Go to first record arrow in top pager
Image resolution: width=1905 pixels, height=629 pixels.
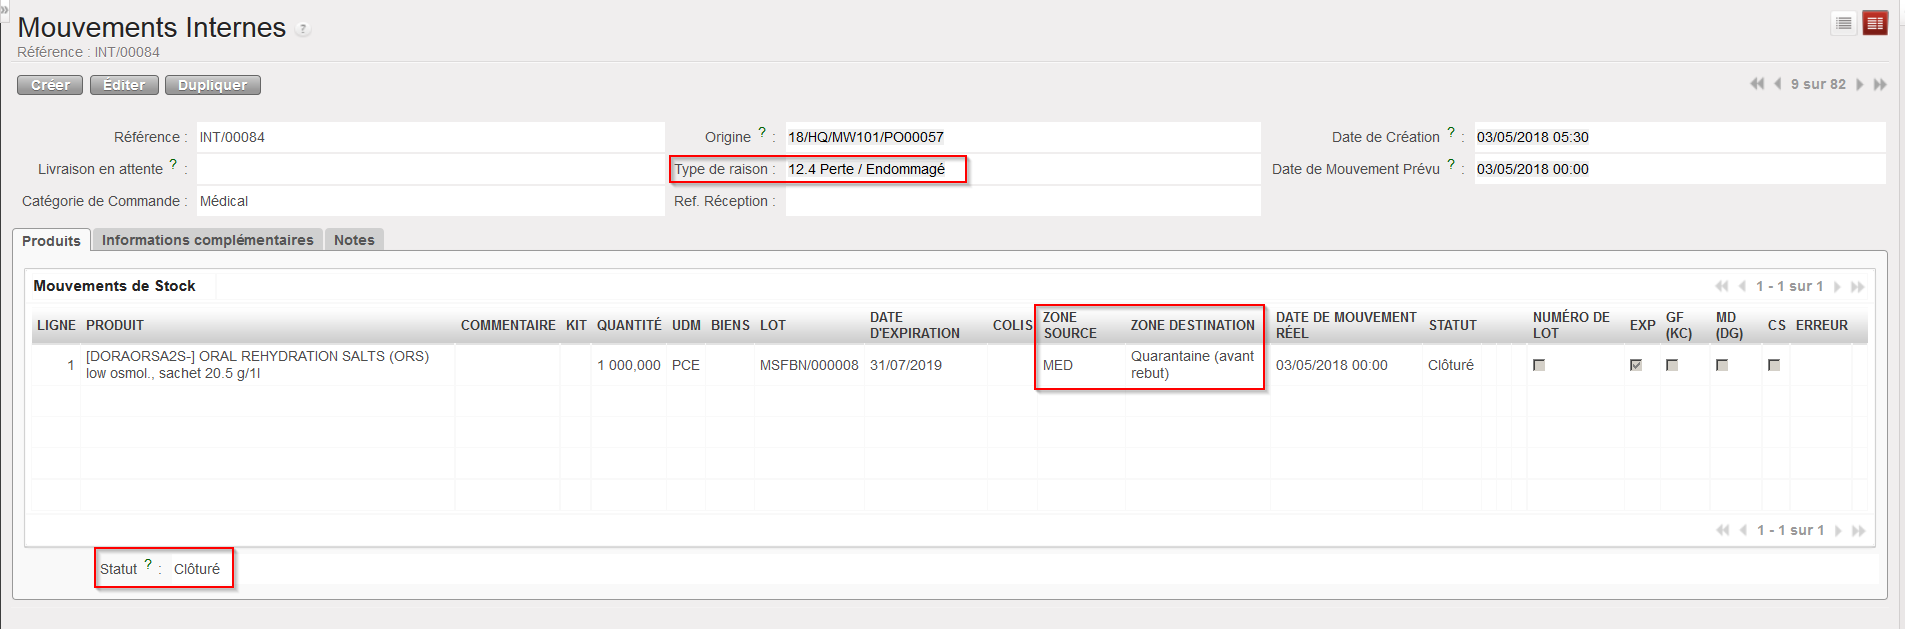1756,84
